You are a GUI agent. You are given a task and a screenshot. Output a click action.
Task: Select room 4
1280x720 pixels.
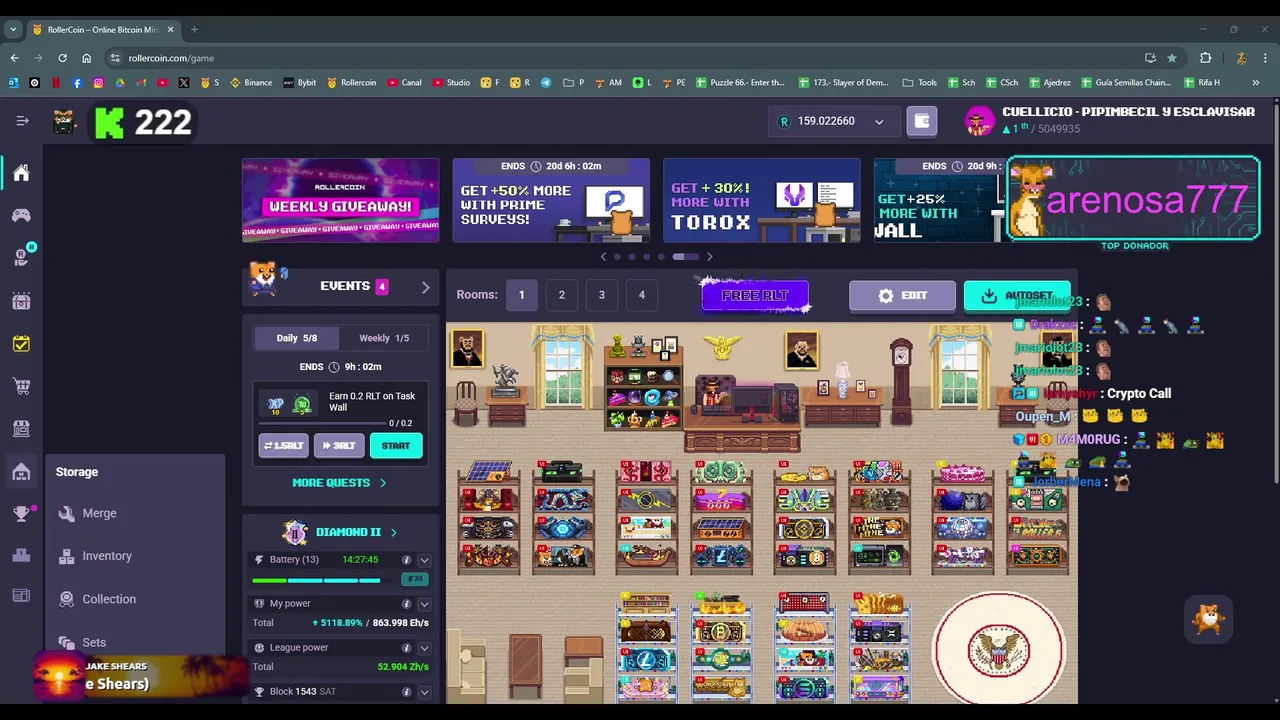642,295
